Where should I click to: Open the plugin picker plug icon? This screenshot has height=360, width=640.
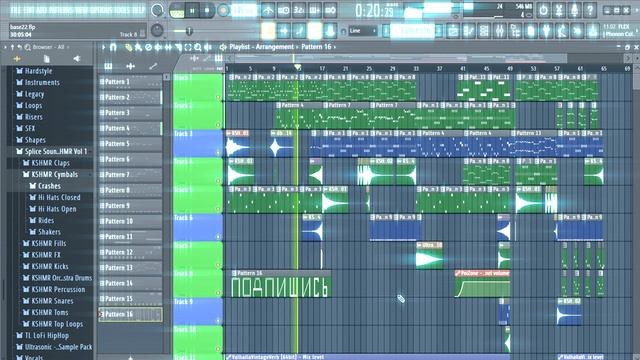click(x=546, y=31)
